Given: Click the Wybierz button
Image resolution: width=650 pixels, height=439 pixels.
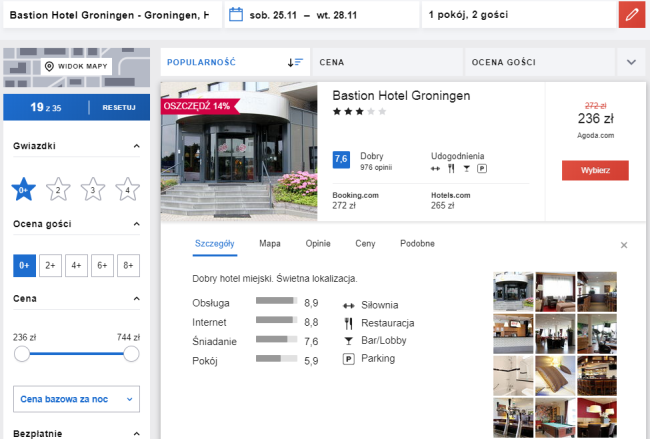Looking at the screenshot, I should 595,170.
